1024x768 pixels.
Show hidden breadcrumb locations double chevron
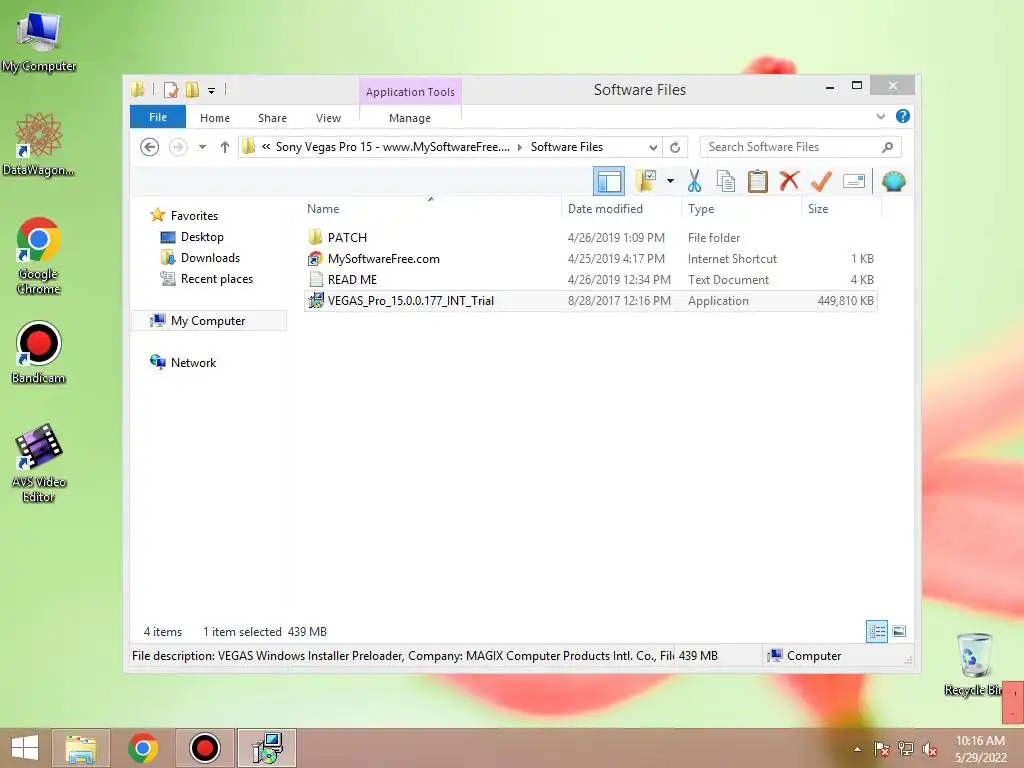pos(266,147)
